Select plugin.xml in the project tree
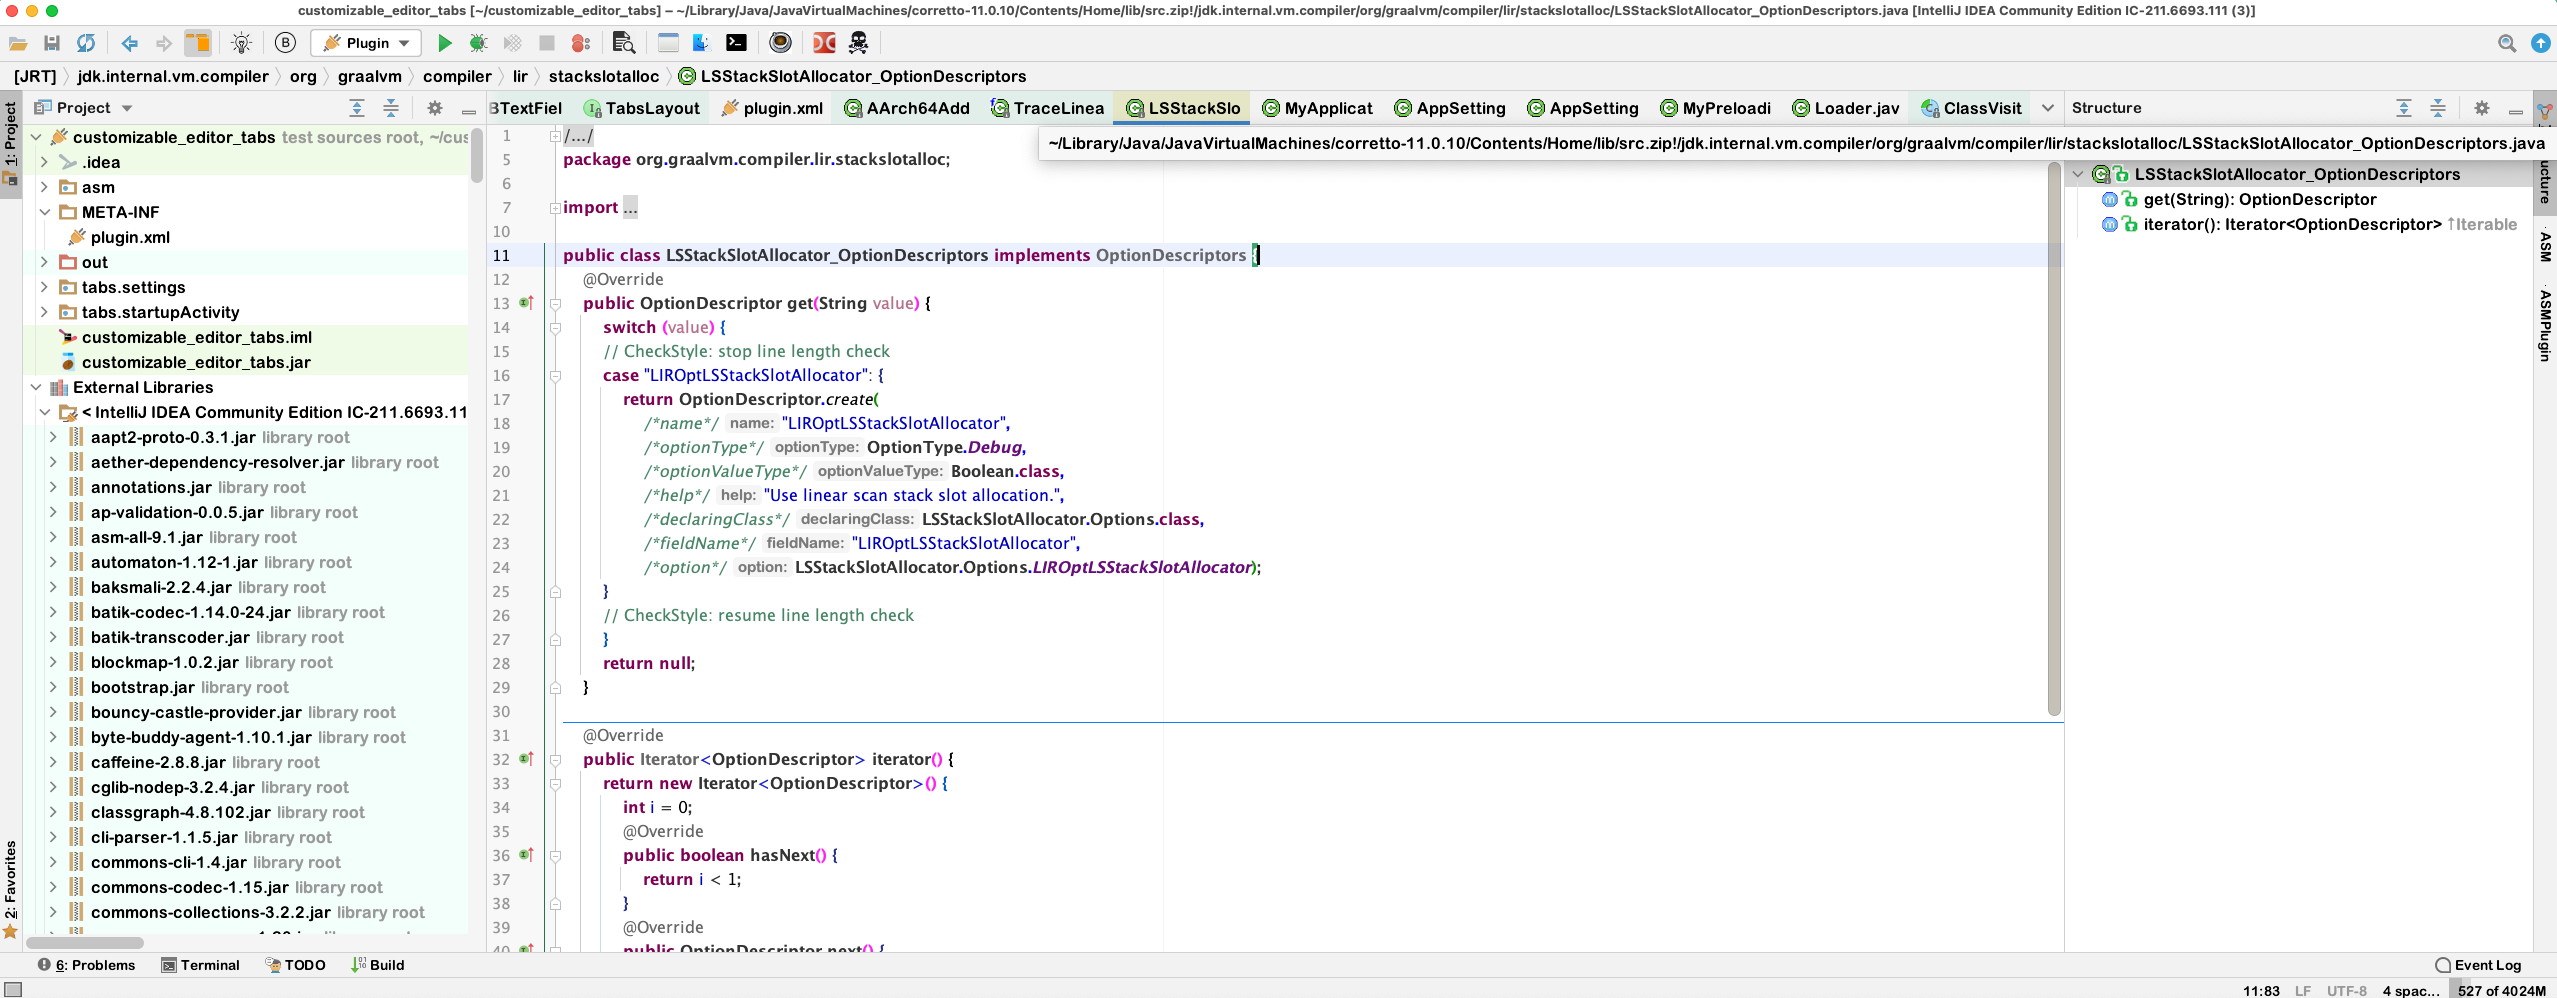 point(130,237)
